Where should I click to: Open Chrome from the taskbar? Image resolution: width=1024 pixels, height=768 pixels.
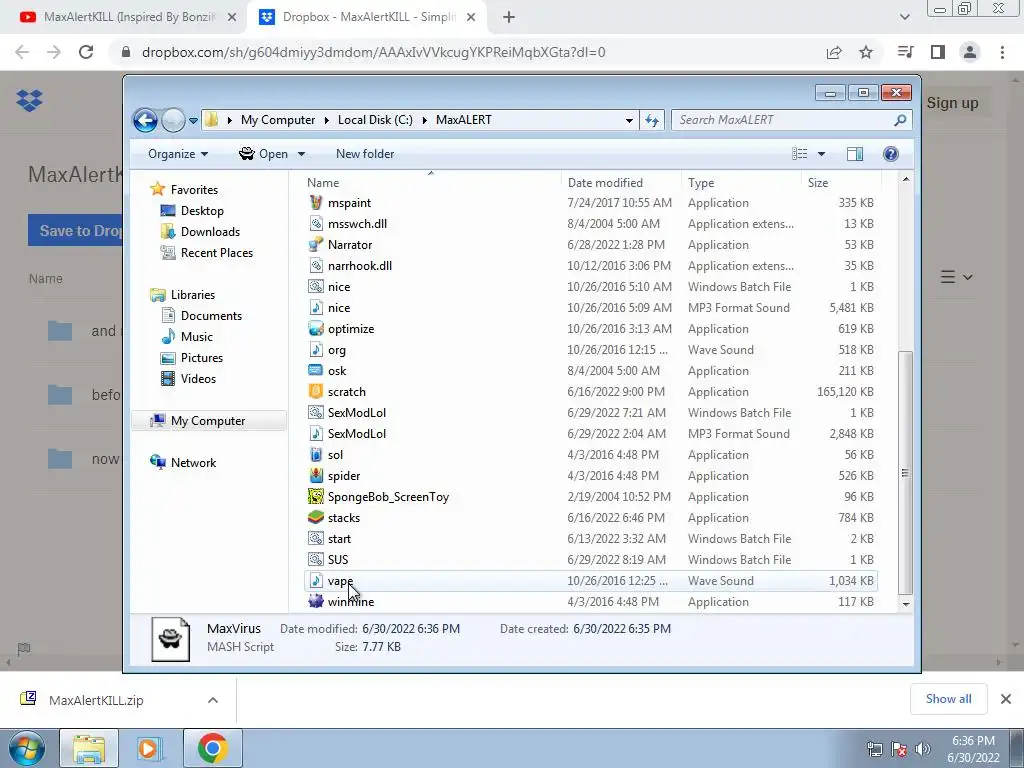click(x=212, y=748)
